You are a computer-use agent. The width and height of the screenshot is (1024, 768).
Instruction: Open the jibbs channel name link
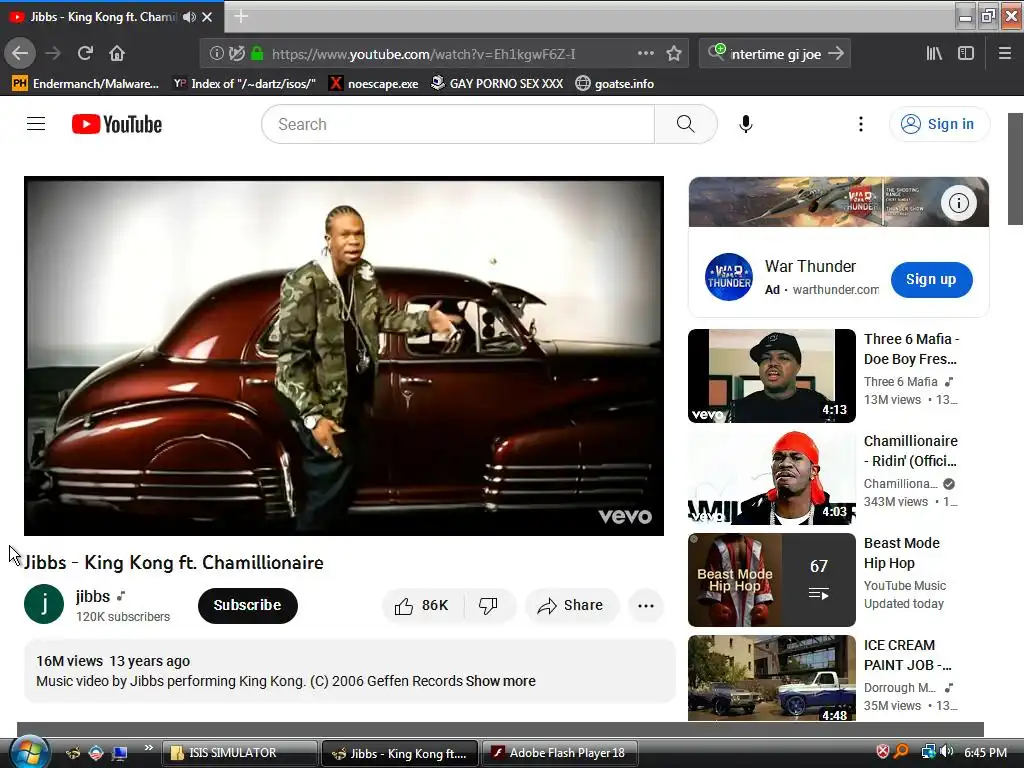coord(93,596)
